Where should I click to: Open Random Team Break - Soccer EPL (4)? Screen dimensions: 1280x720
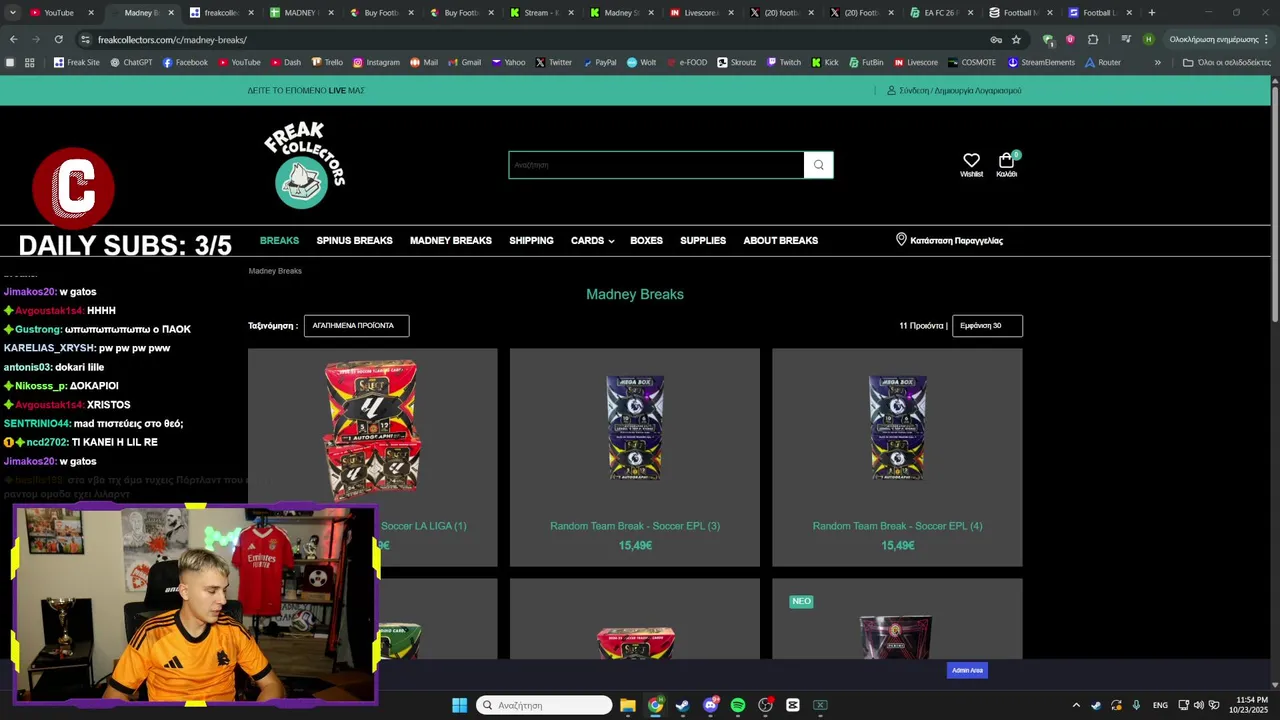click(x=897, y=526)
